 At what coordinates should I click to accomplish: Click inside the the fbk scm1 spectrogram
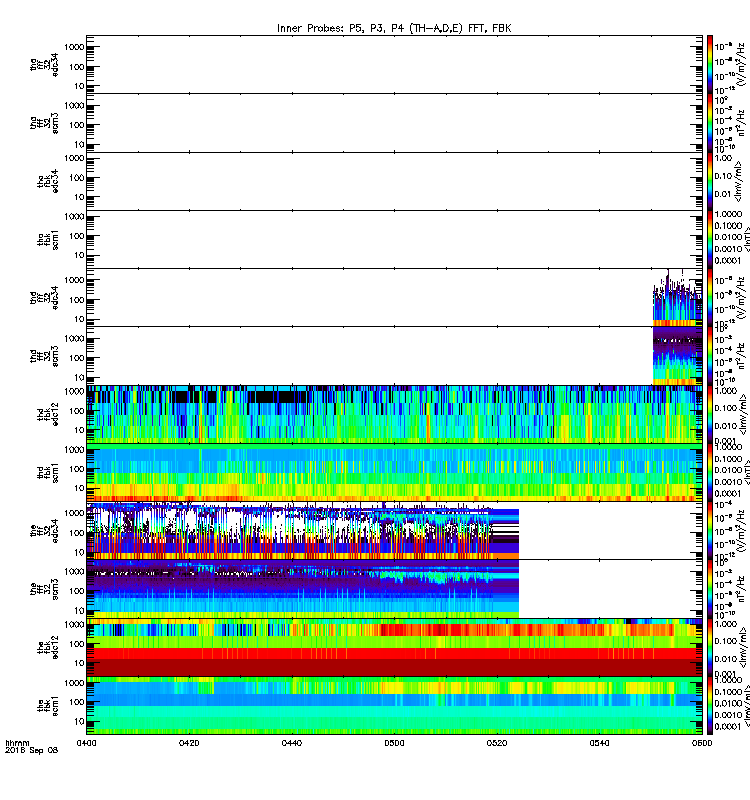(x=394, y=706)
